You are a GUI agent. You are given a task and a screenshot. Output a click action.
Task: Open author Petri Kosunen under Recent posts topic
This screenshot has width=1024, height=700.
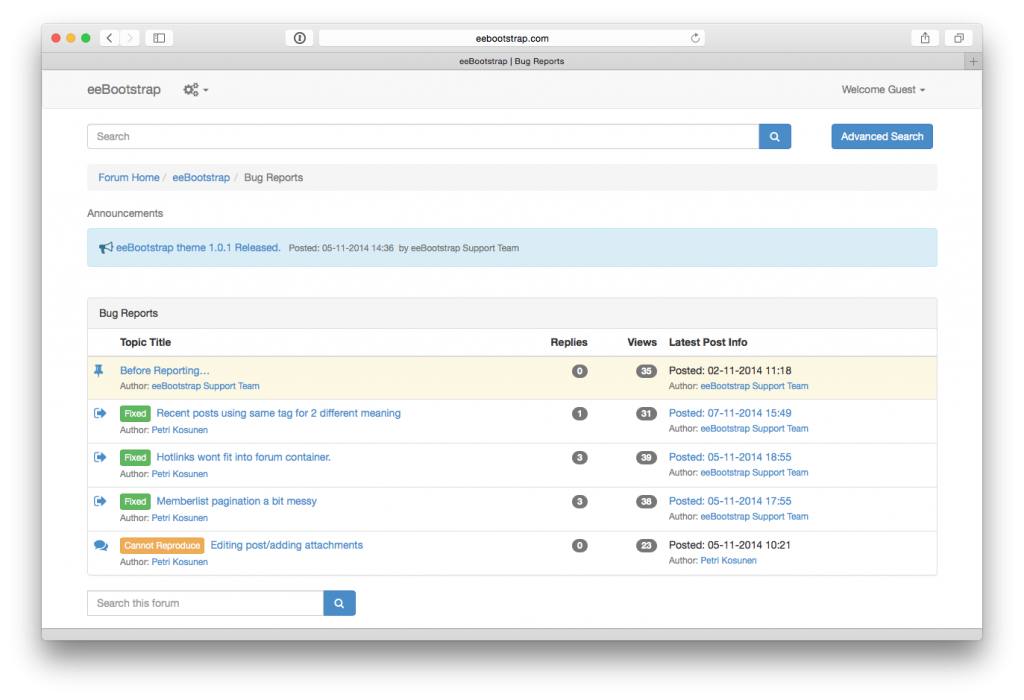(x=180, y=430)
